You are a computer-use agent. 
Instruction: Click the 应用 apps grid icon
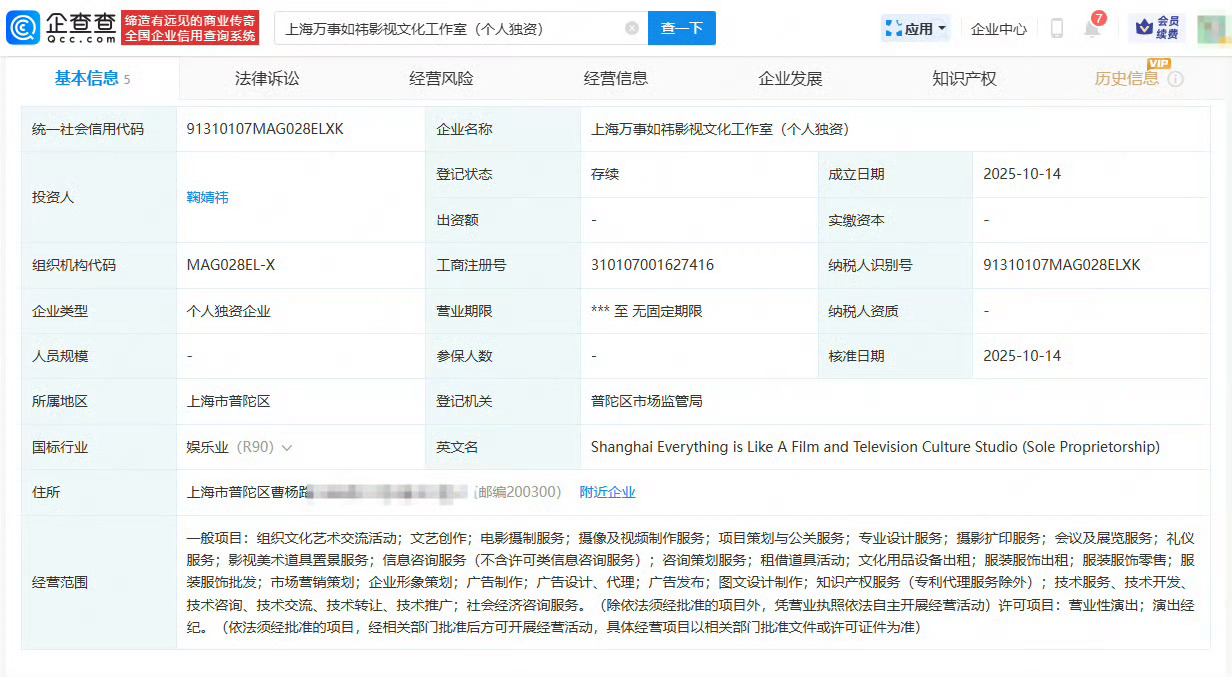click(892, 29)
